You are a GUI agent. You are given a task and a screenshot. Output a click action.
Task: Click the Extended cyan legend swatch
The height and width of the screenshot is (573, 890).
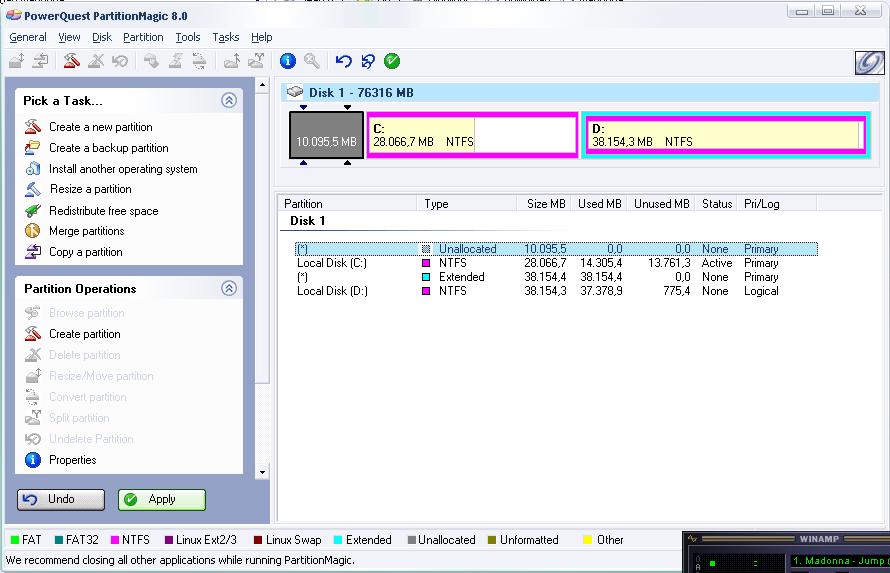click(x=338, y=540)
